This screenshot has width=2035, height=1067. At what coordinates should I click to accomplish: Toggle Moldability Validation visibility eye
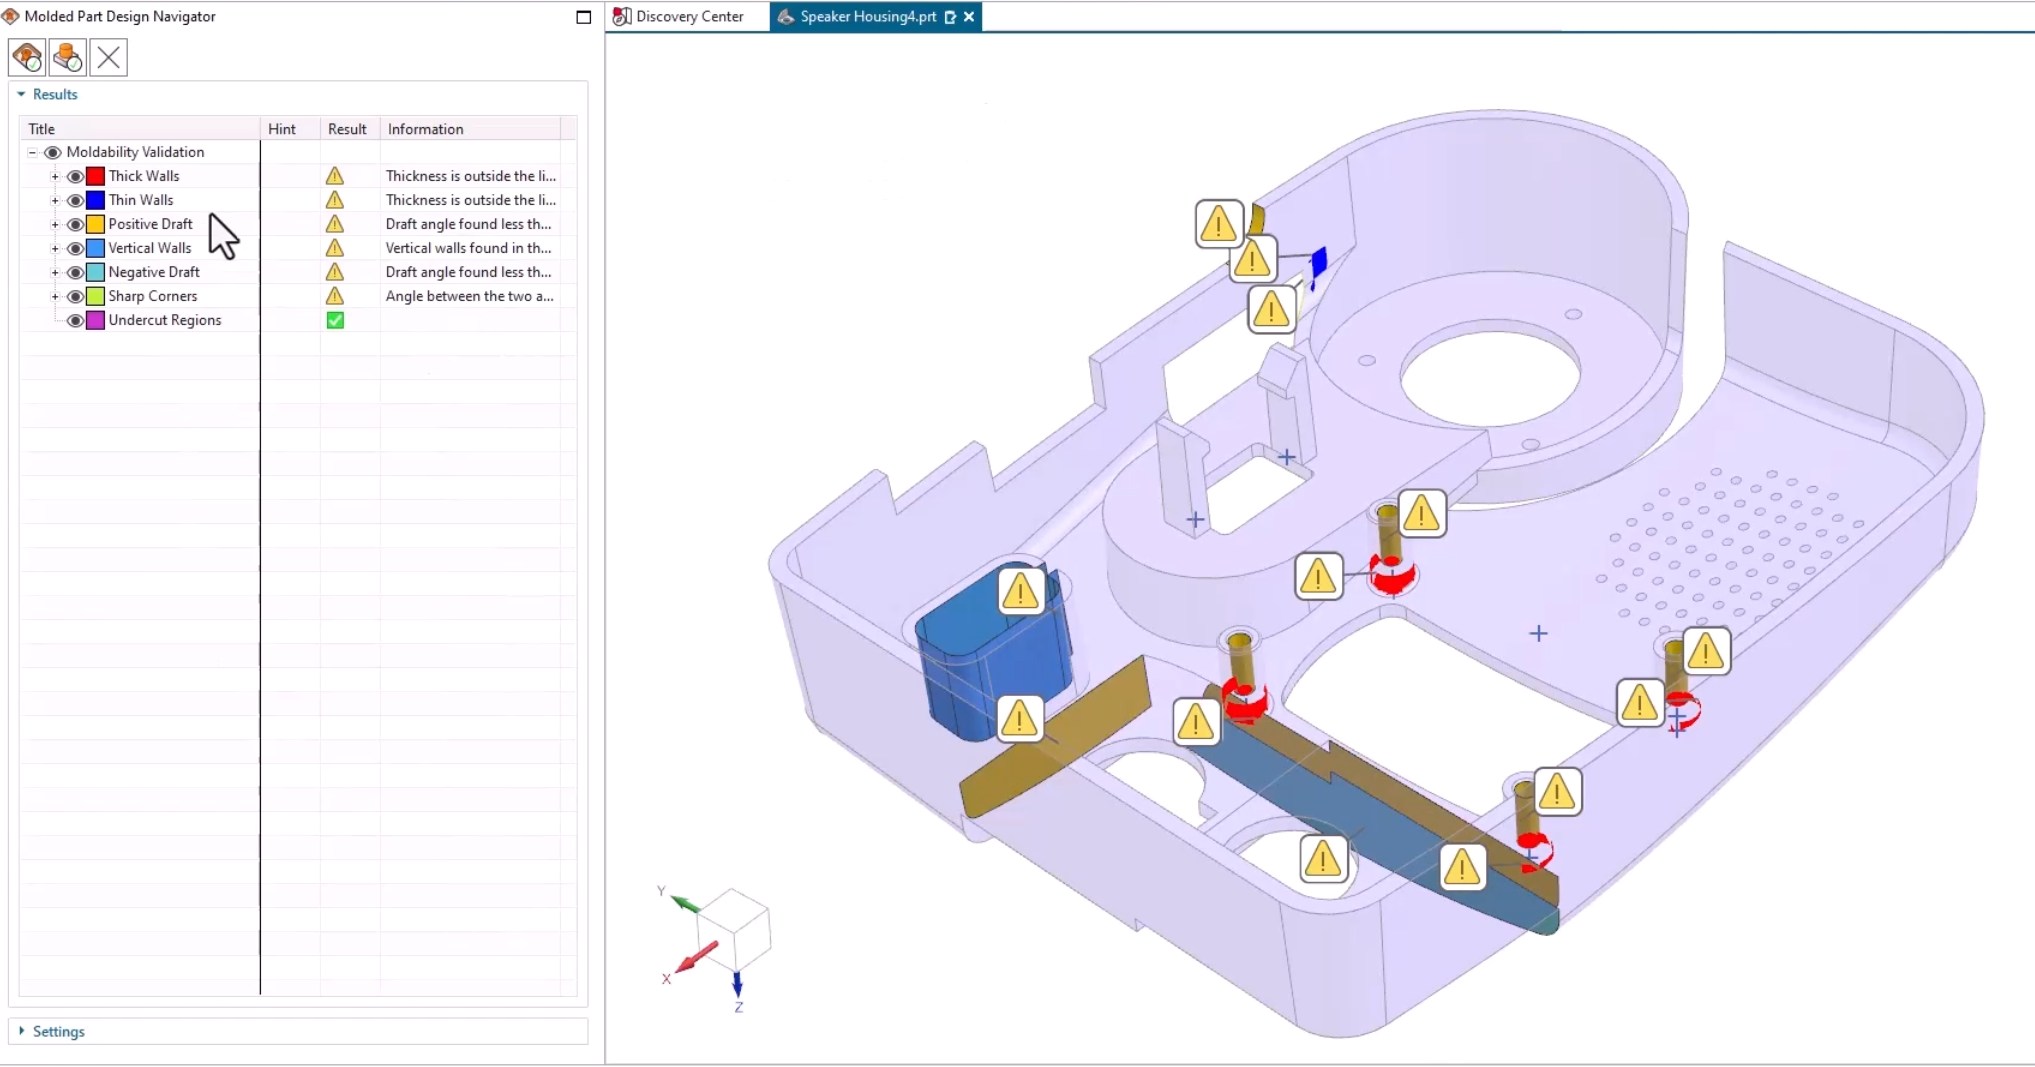click(x=52, y=151)
